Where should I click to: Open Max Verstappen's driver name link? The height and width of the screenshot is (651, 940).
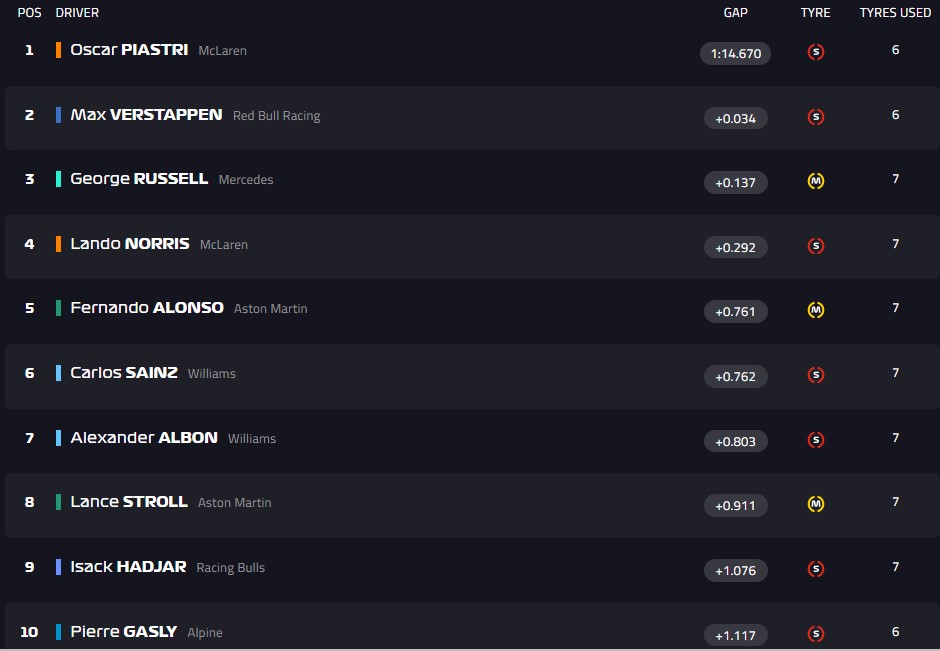coord(146,115)
